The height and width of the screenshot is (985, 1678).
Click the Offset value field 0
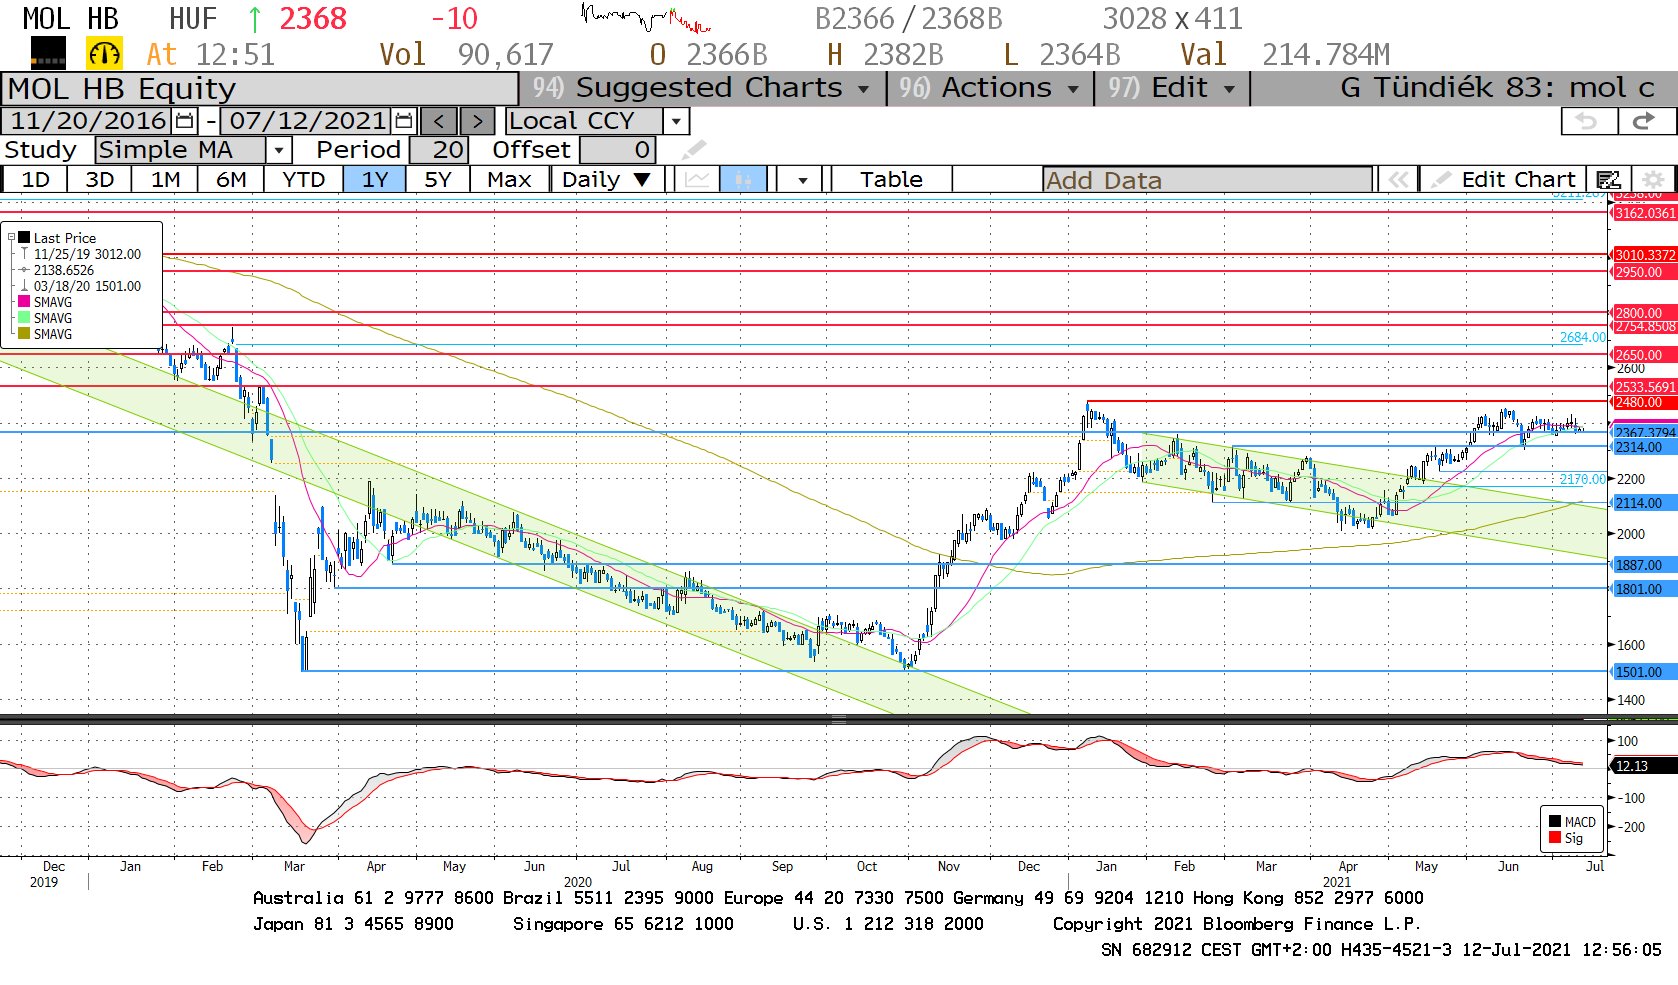coord(617,150)
